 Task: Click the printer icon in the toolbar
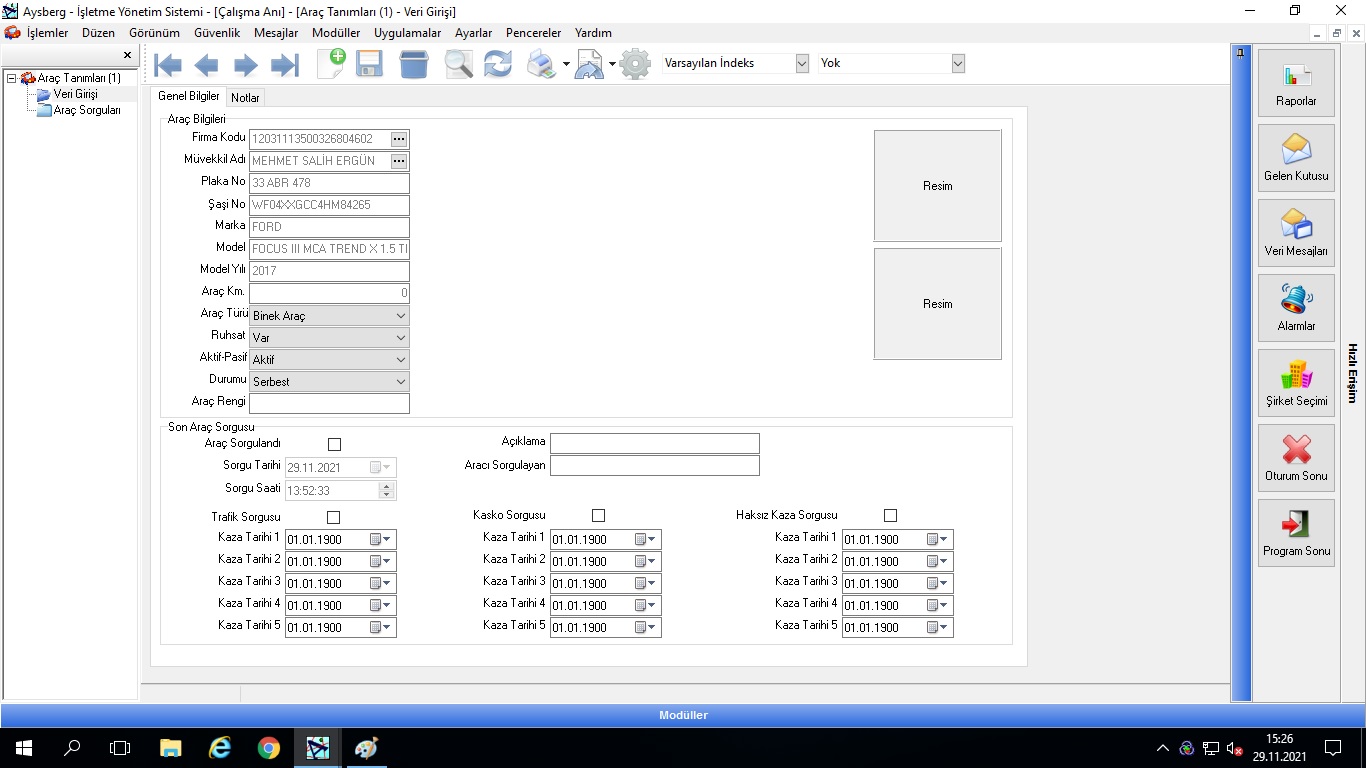click(541, 65)
